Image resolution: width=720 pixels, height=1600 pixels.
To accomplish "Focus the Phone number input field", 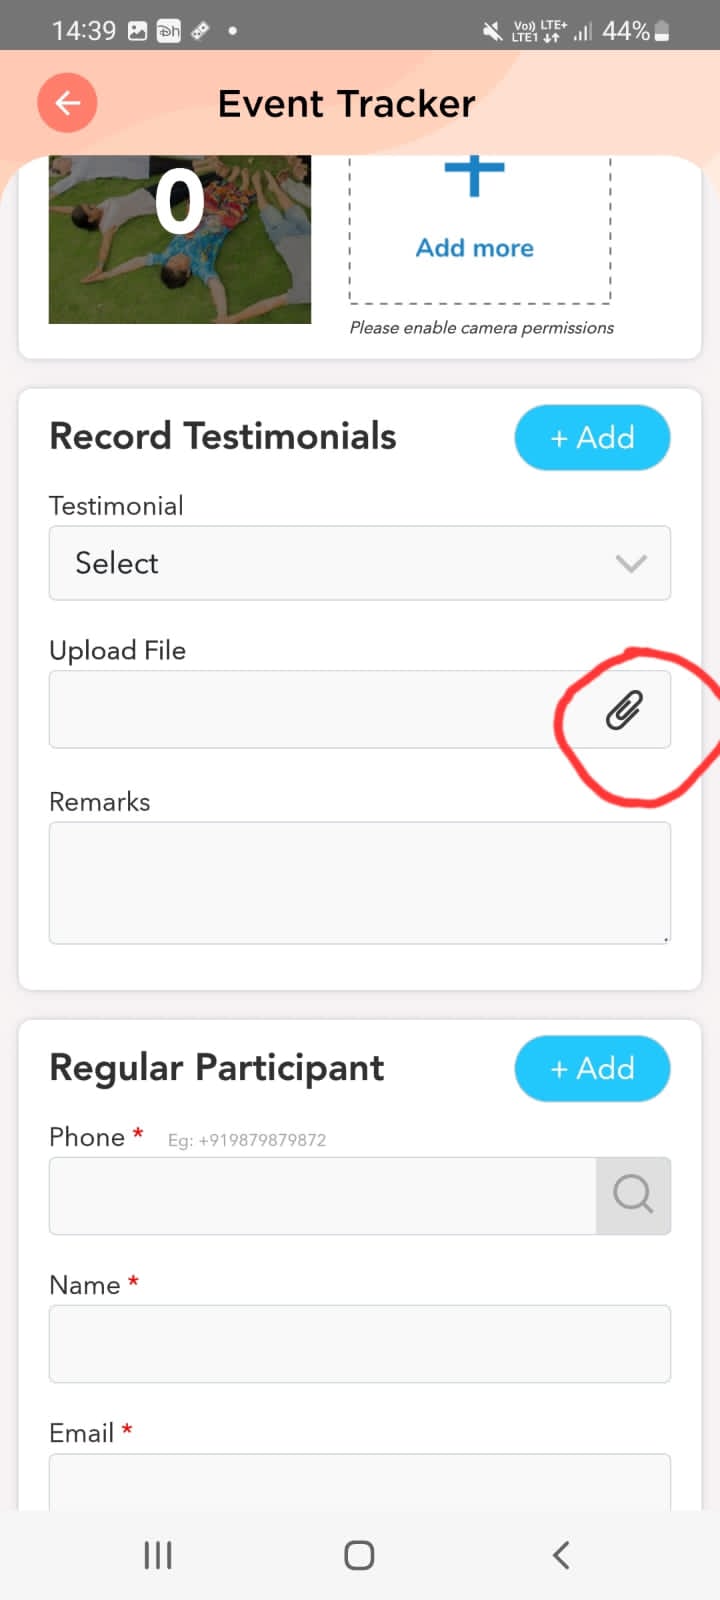I will tap(322, 1195).
